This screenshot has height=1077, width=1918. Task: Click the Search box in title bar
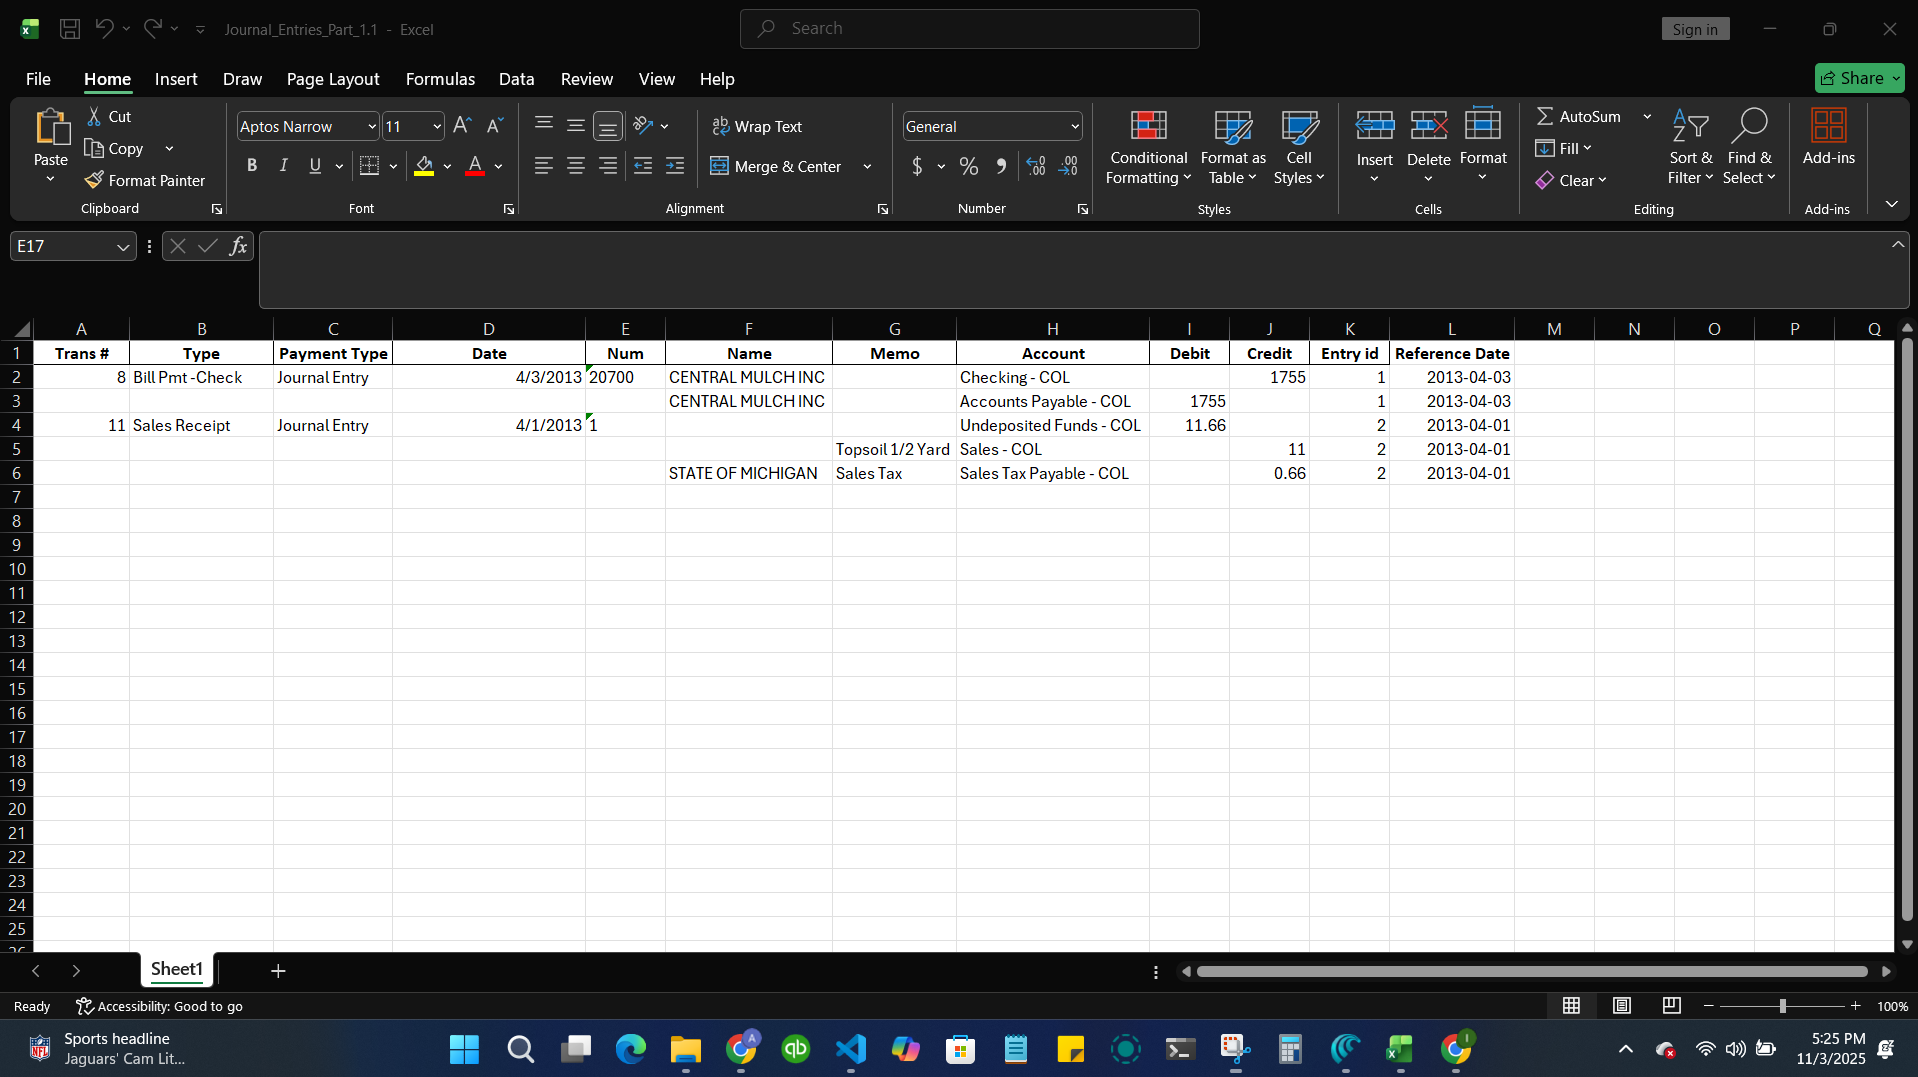[969, 29]
